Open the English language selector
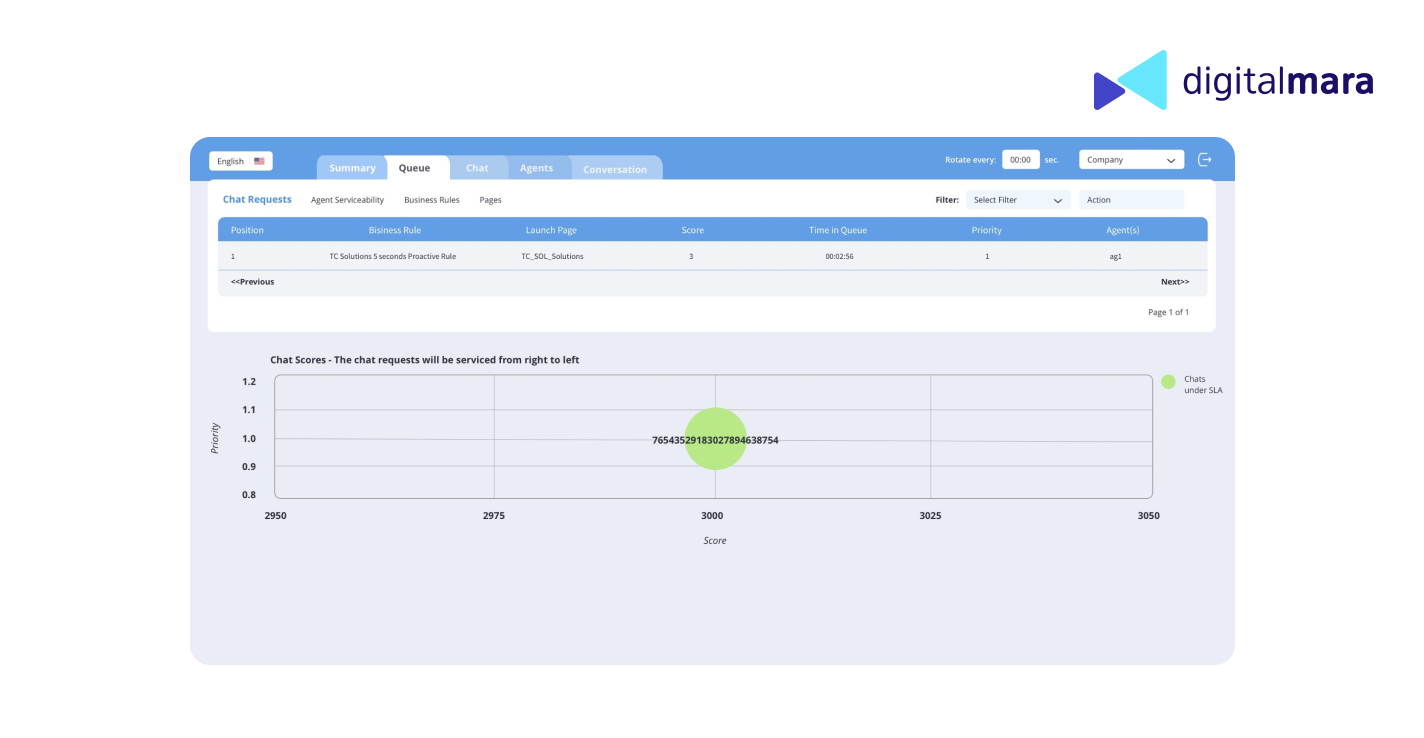1424x738 pixels. pos(240,161)
